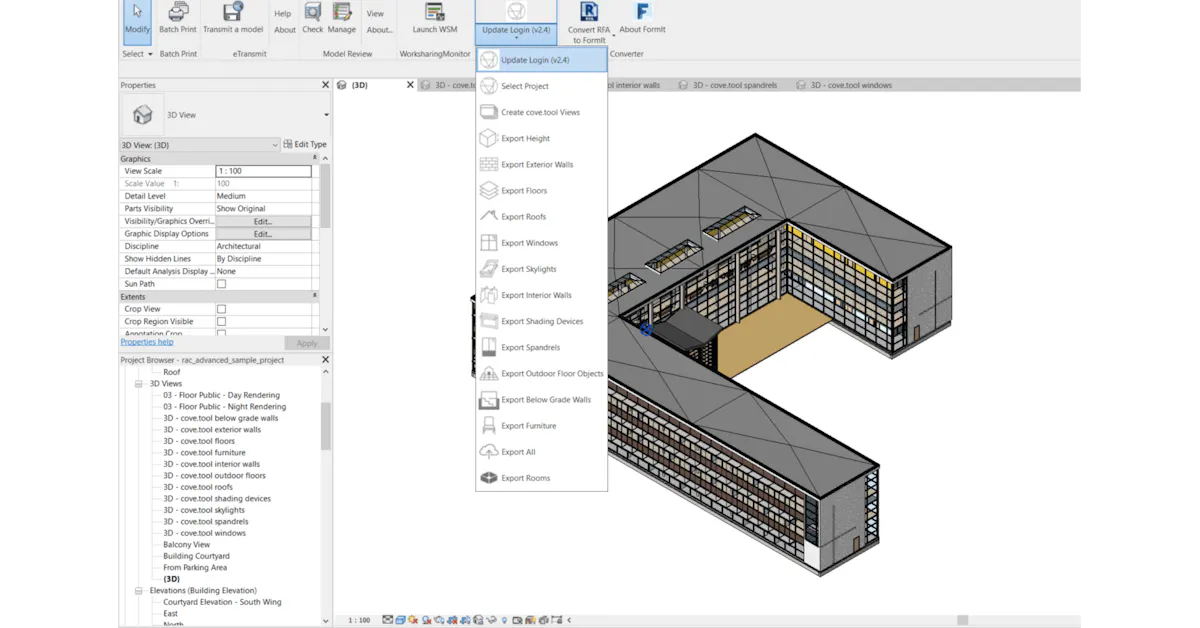The height and width of the screenshot is (628, 1200).
Task: Enable the Crop View checkbox
Action: point(222,309)
